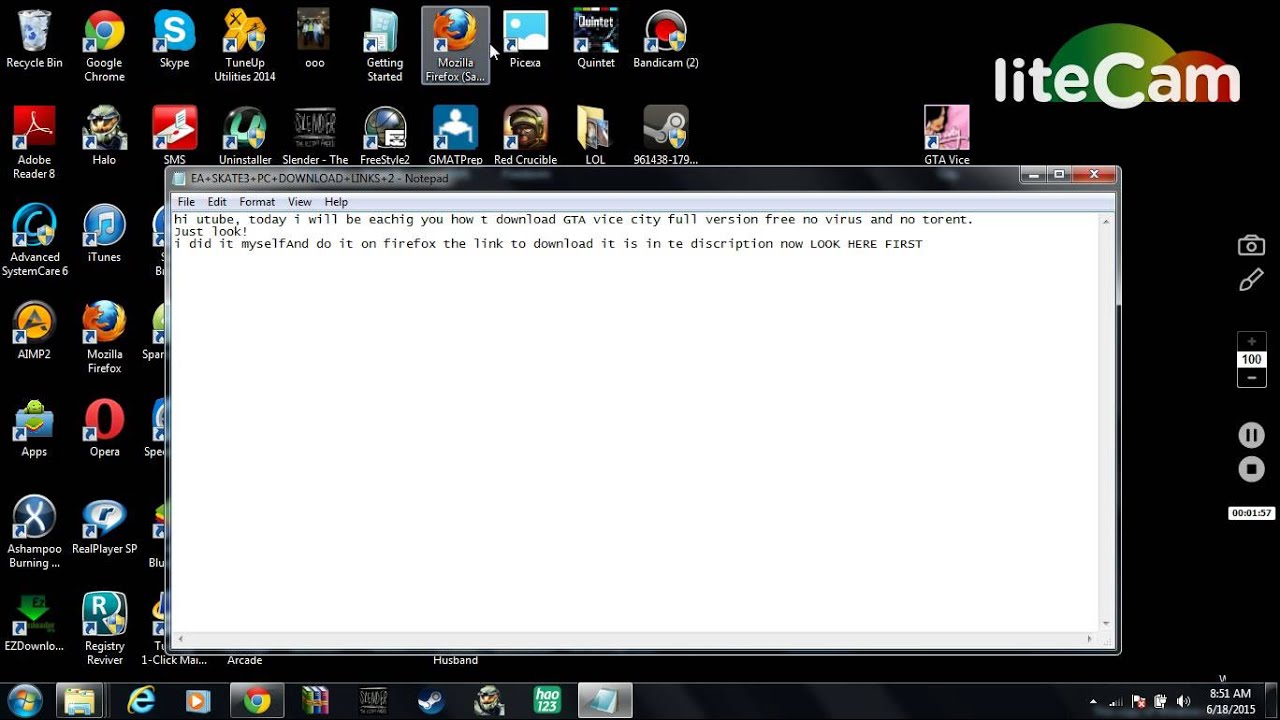Screen dimensions: 1280x720
Task: Increase liteCam zoom with the plus button
Action: (1251, 341)
